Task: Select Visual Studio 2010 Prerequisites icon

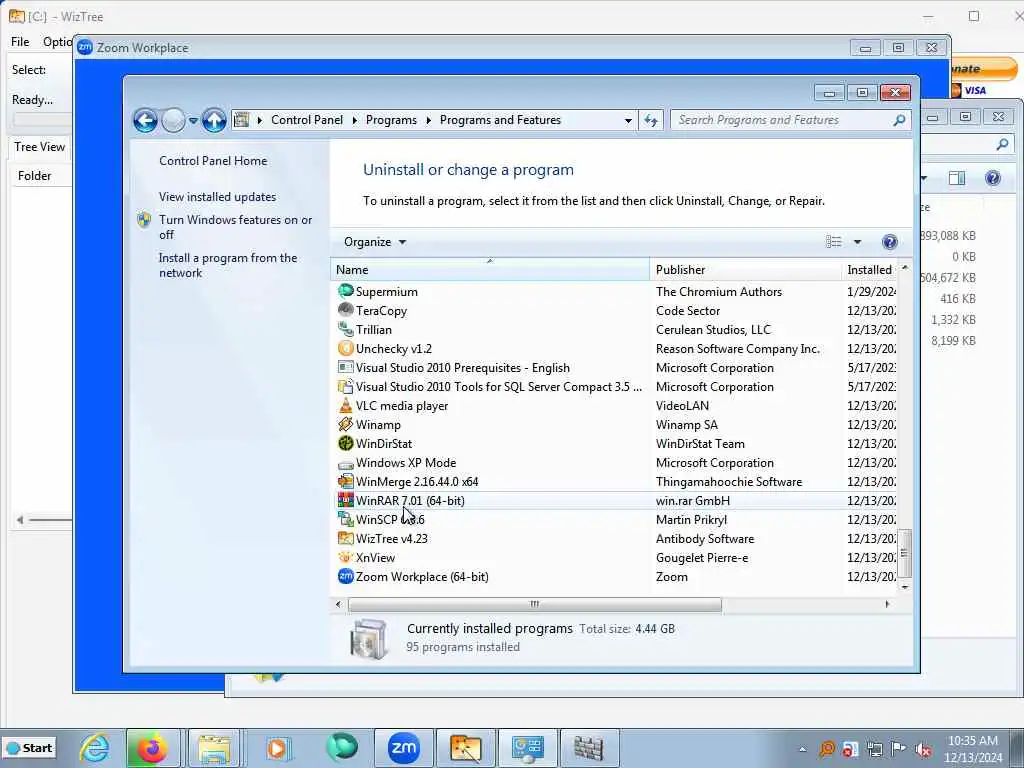Action: pos(345,367)
